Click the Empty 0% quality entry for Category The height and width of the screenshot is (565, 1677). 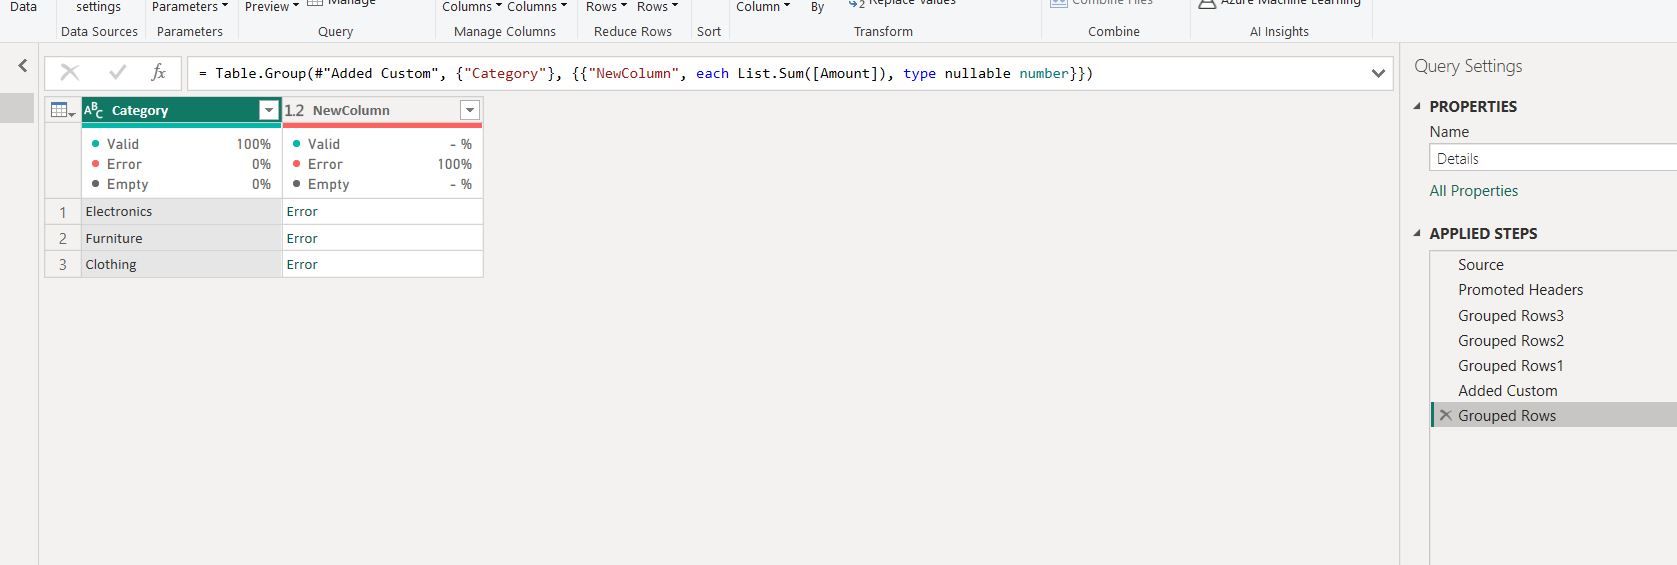tap(182, 184)
